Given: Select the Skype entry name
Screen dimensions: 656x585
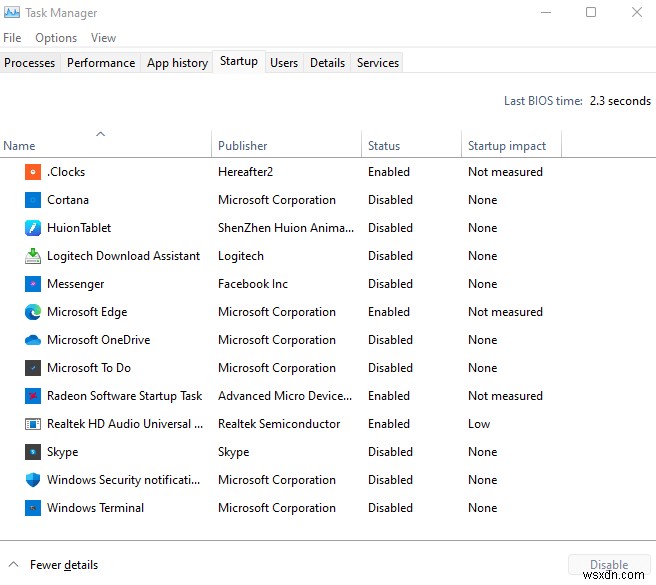Looking at the screenshot, I should pyautogui.click(x=62, y=452).
